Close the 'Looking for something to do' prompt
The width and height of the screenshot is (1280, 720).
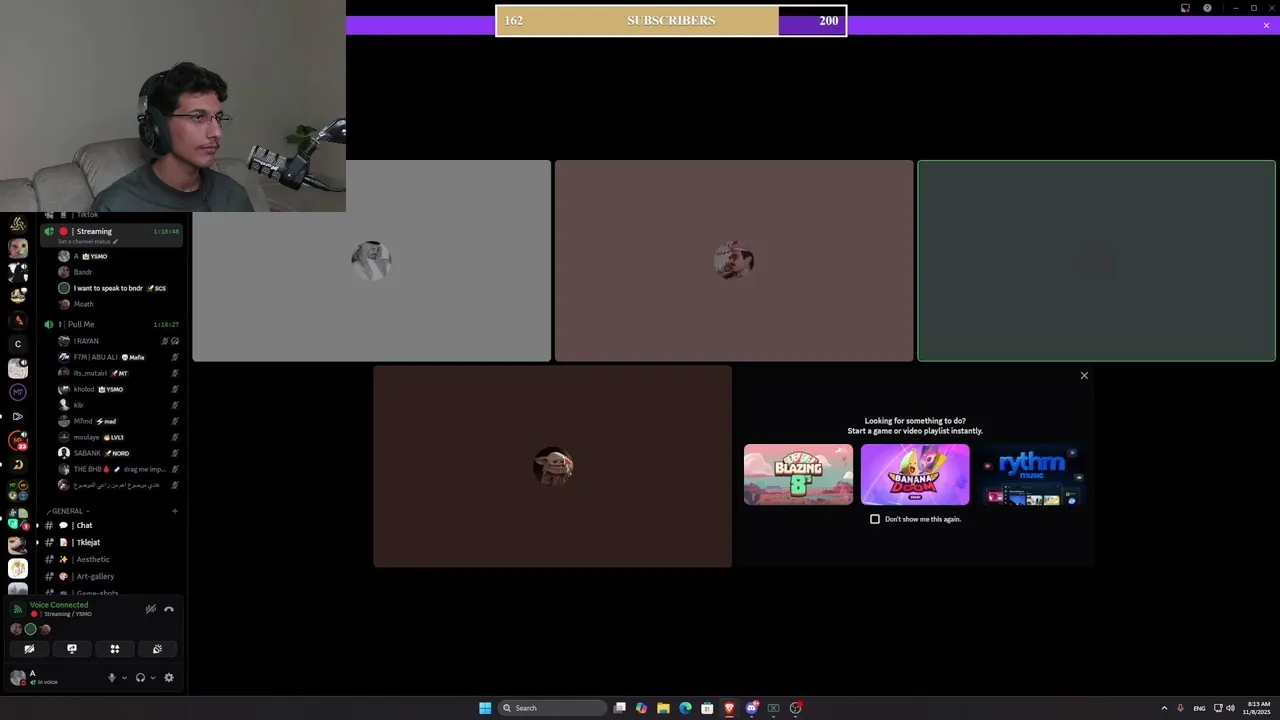coord(1084,376)
